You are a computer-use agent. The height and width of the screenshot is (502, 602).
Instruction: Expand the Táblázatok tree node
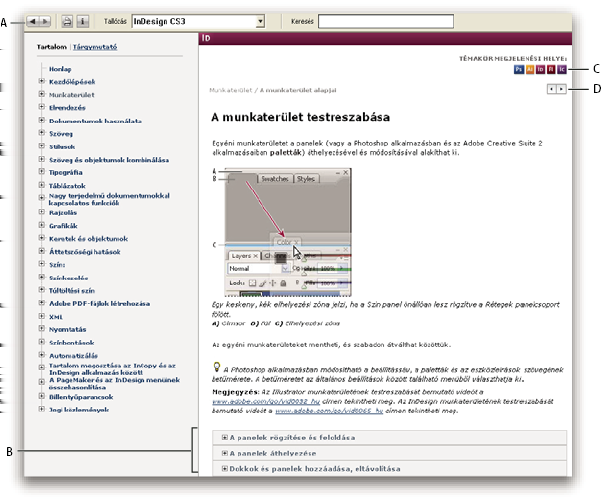pyautogui.click(x=41, y=185)
